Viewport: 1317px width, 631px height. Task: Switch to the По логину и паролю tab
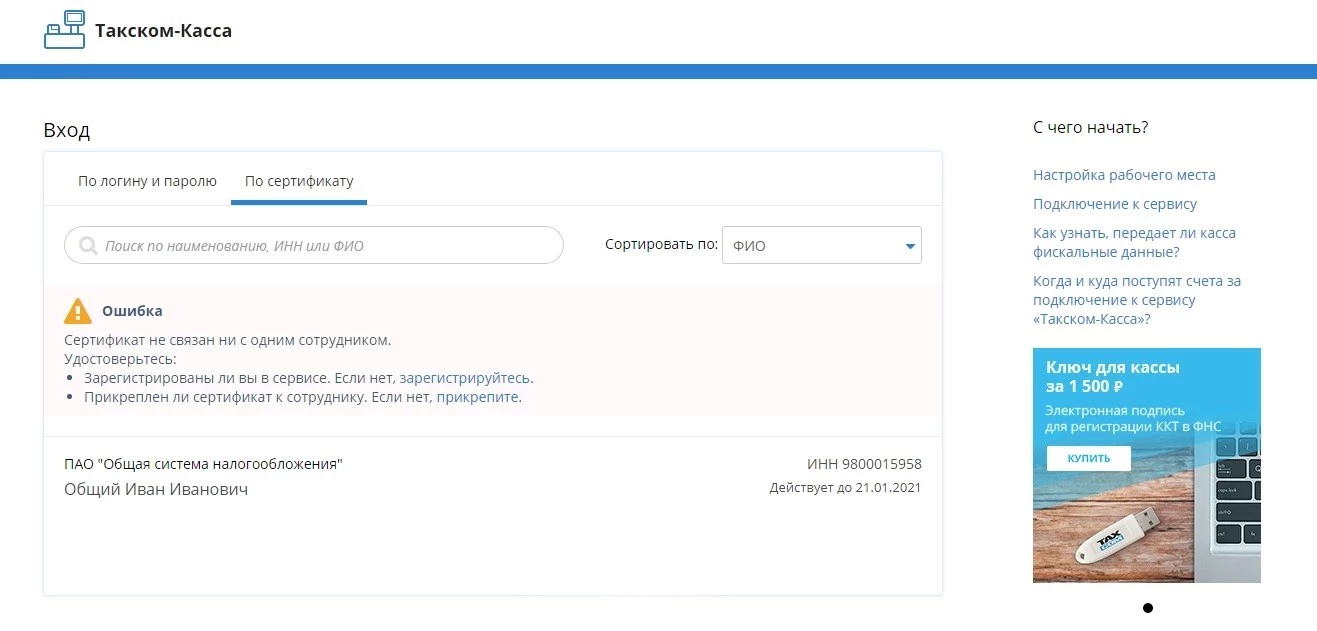tap(147, 181)
